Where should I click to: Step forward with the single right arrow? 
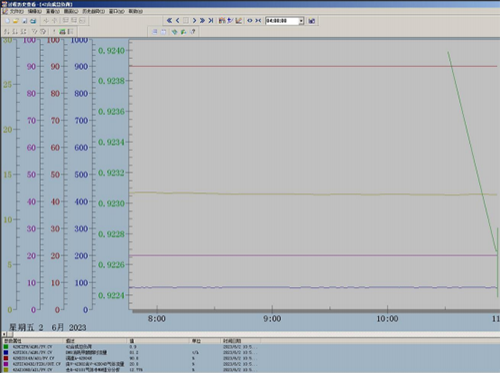pyautogui.click(x=194, y=21)
